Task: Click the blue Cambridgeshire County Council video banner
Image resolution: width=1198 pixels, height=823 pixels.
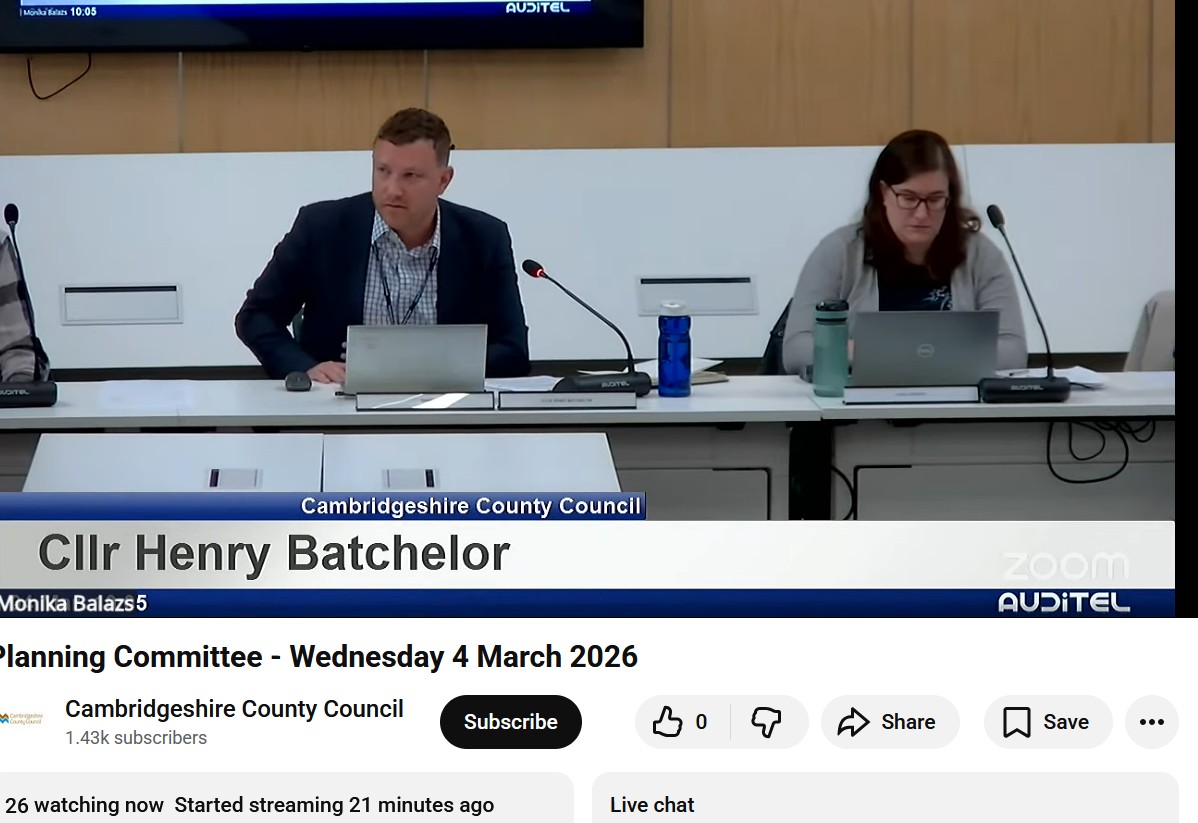Action: pos(470,506)
